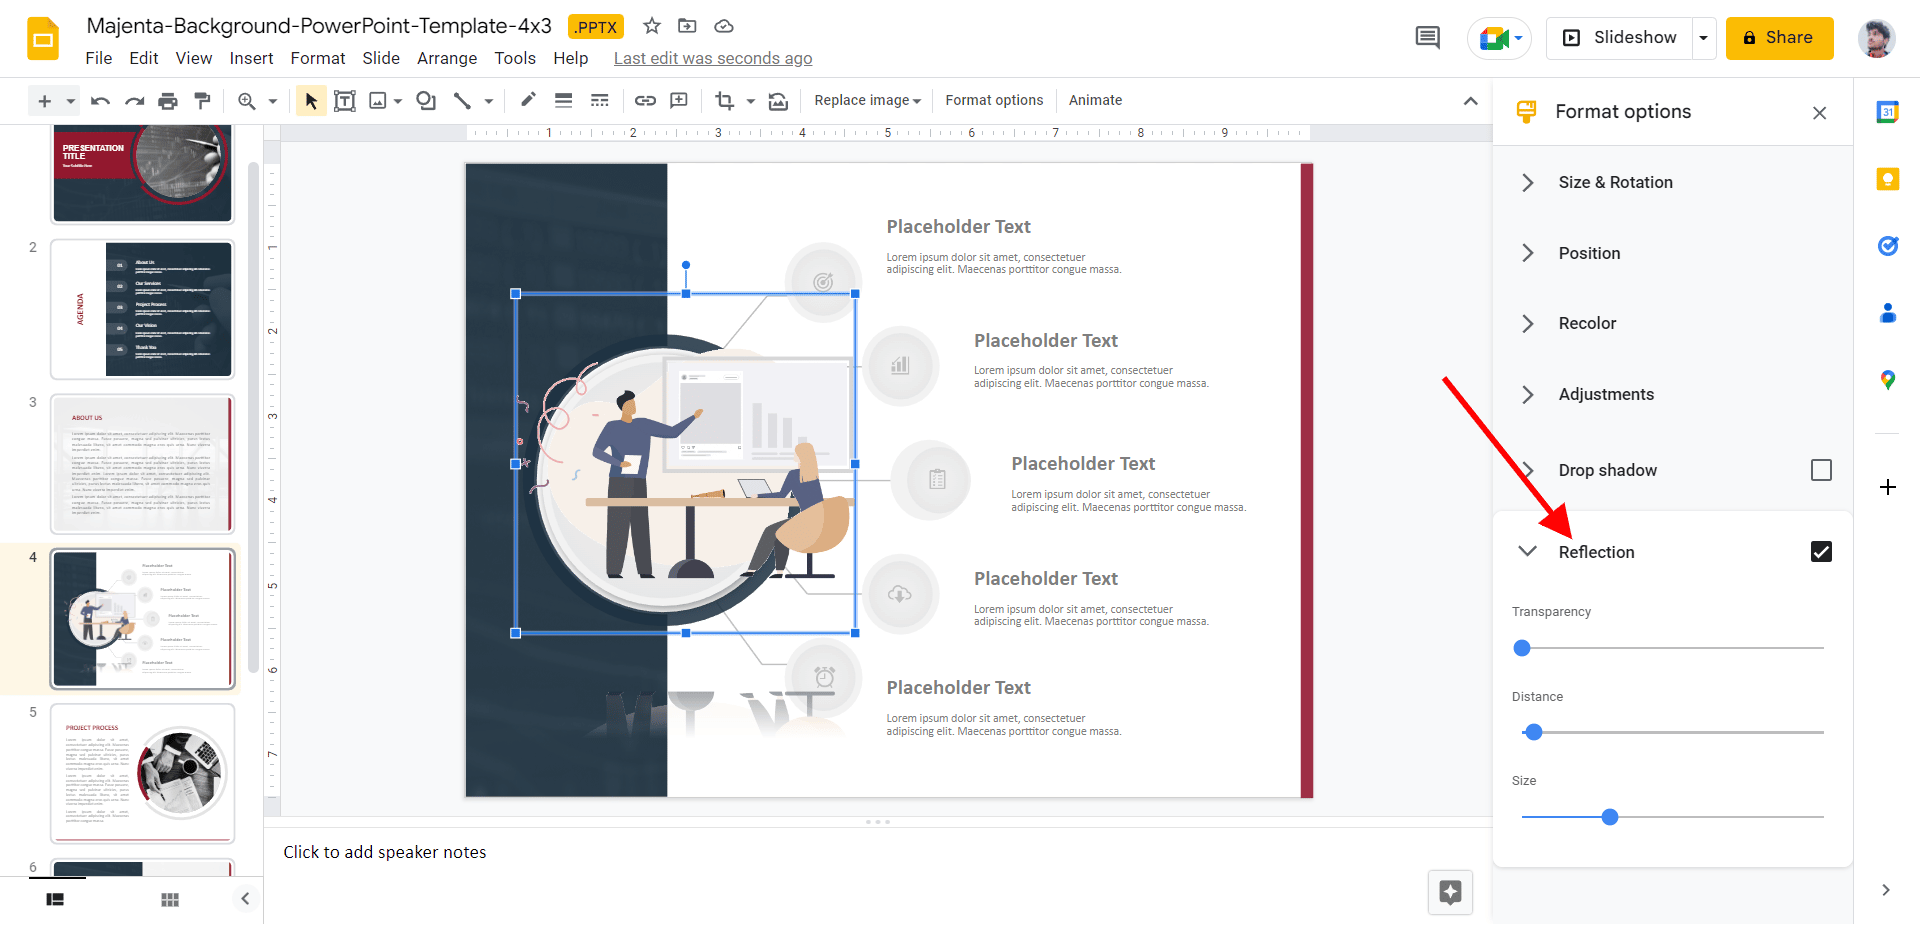Open the Edit menu
This screenshot has width=1921, height=925.
144,58
